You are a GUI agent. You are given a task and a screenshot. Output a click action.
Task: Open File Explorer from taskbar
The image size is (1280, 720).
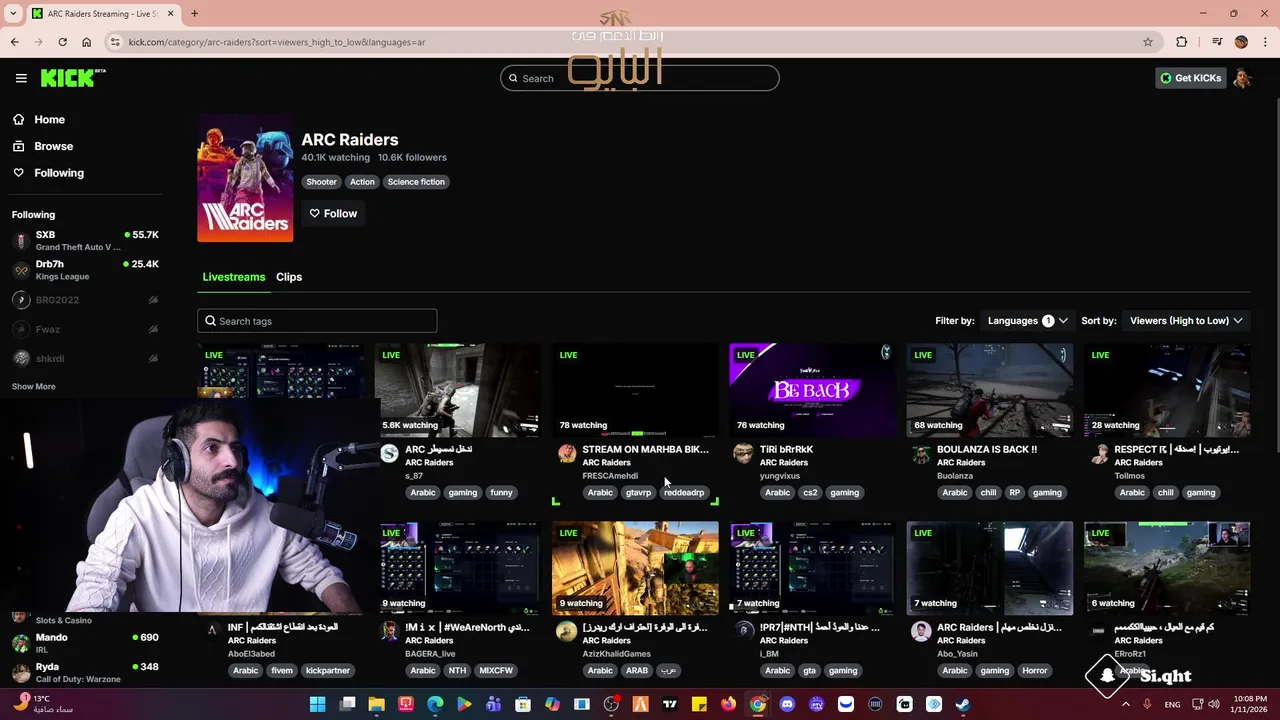pos(376,705)
